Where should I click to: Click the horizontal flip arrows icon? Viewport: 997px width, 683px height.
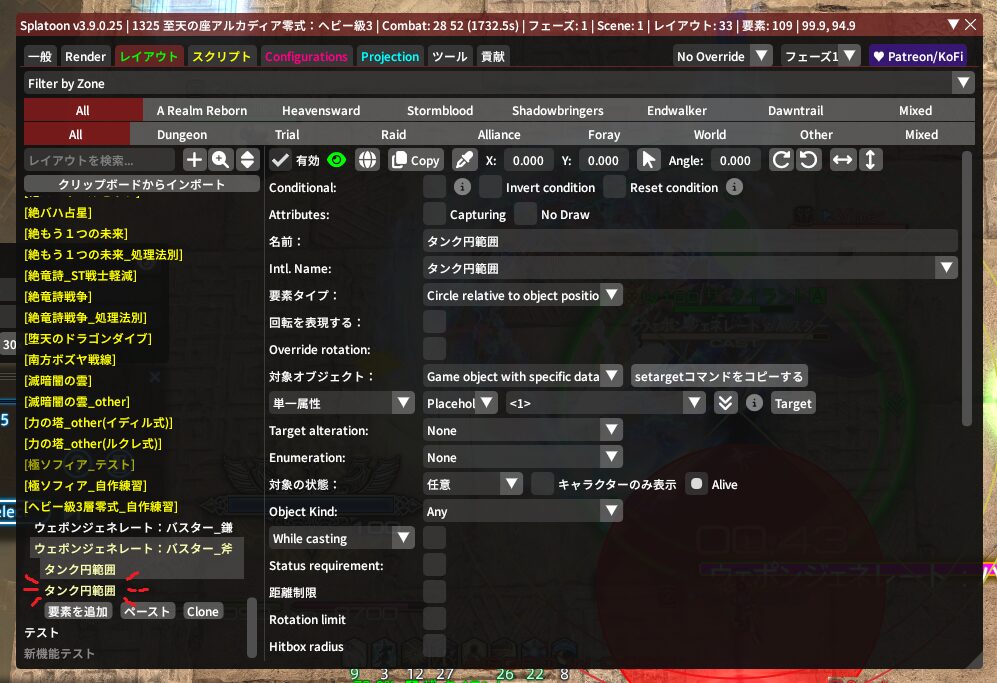pyautogui.click(x=843, y=160)
